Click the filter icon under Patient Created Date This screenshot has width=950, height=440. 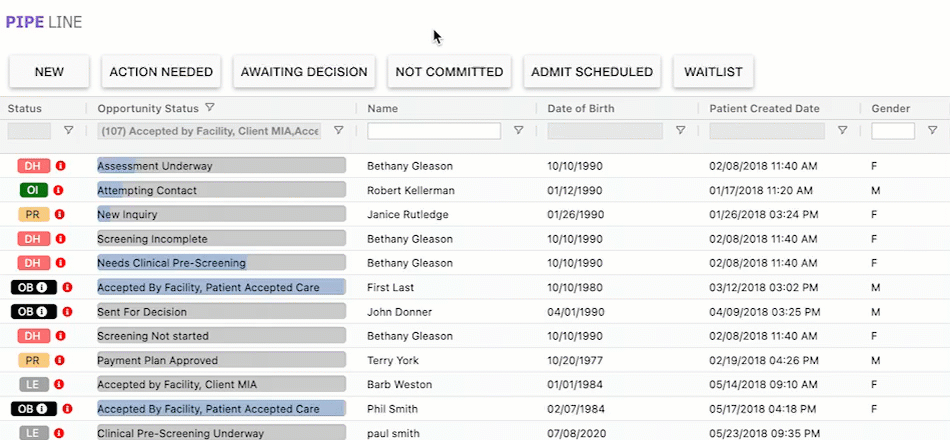click(842, 130)
